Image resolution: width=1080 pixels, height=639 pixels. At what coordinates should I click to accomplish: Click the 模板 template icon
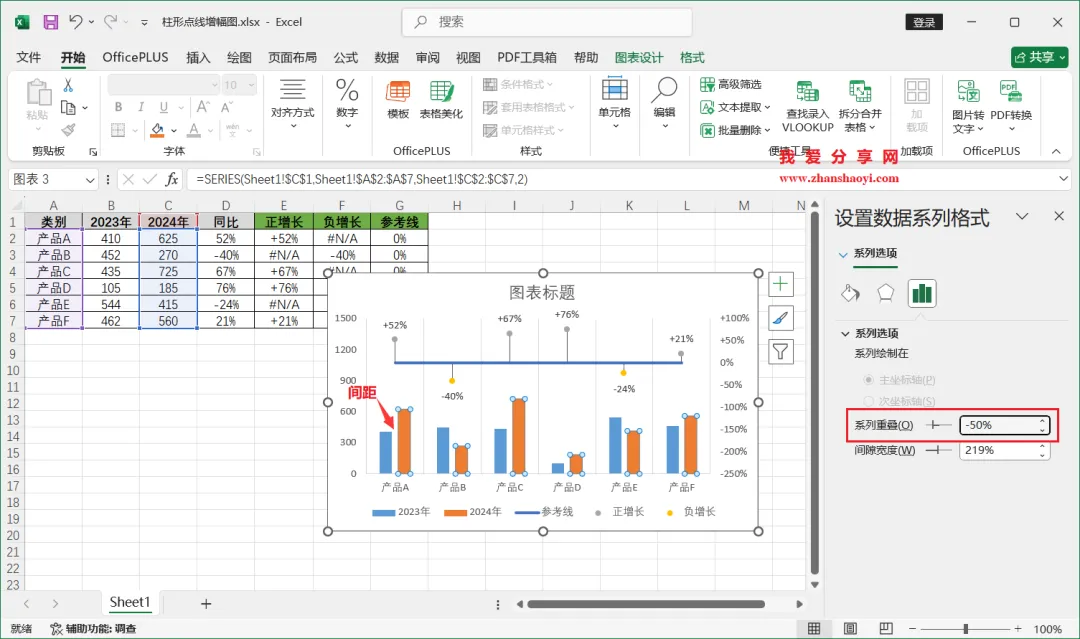(x=398, y=92)
